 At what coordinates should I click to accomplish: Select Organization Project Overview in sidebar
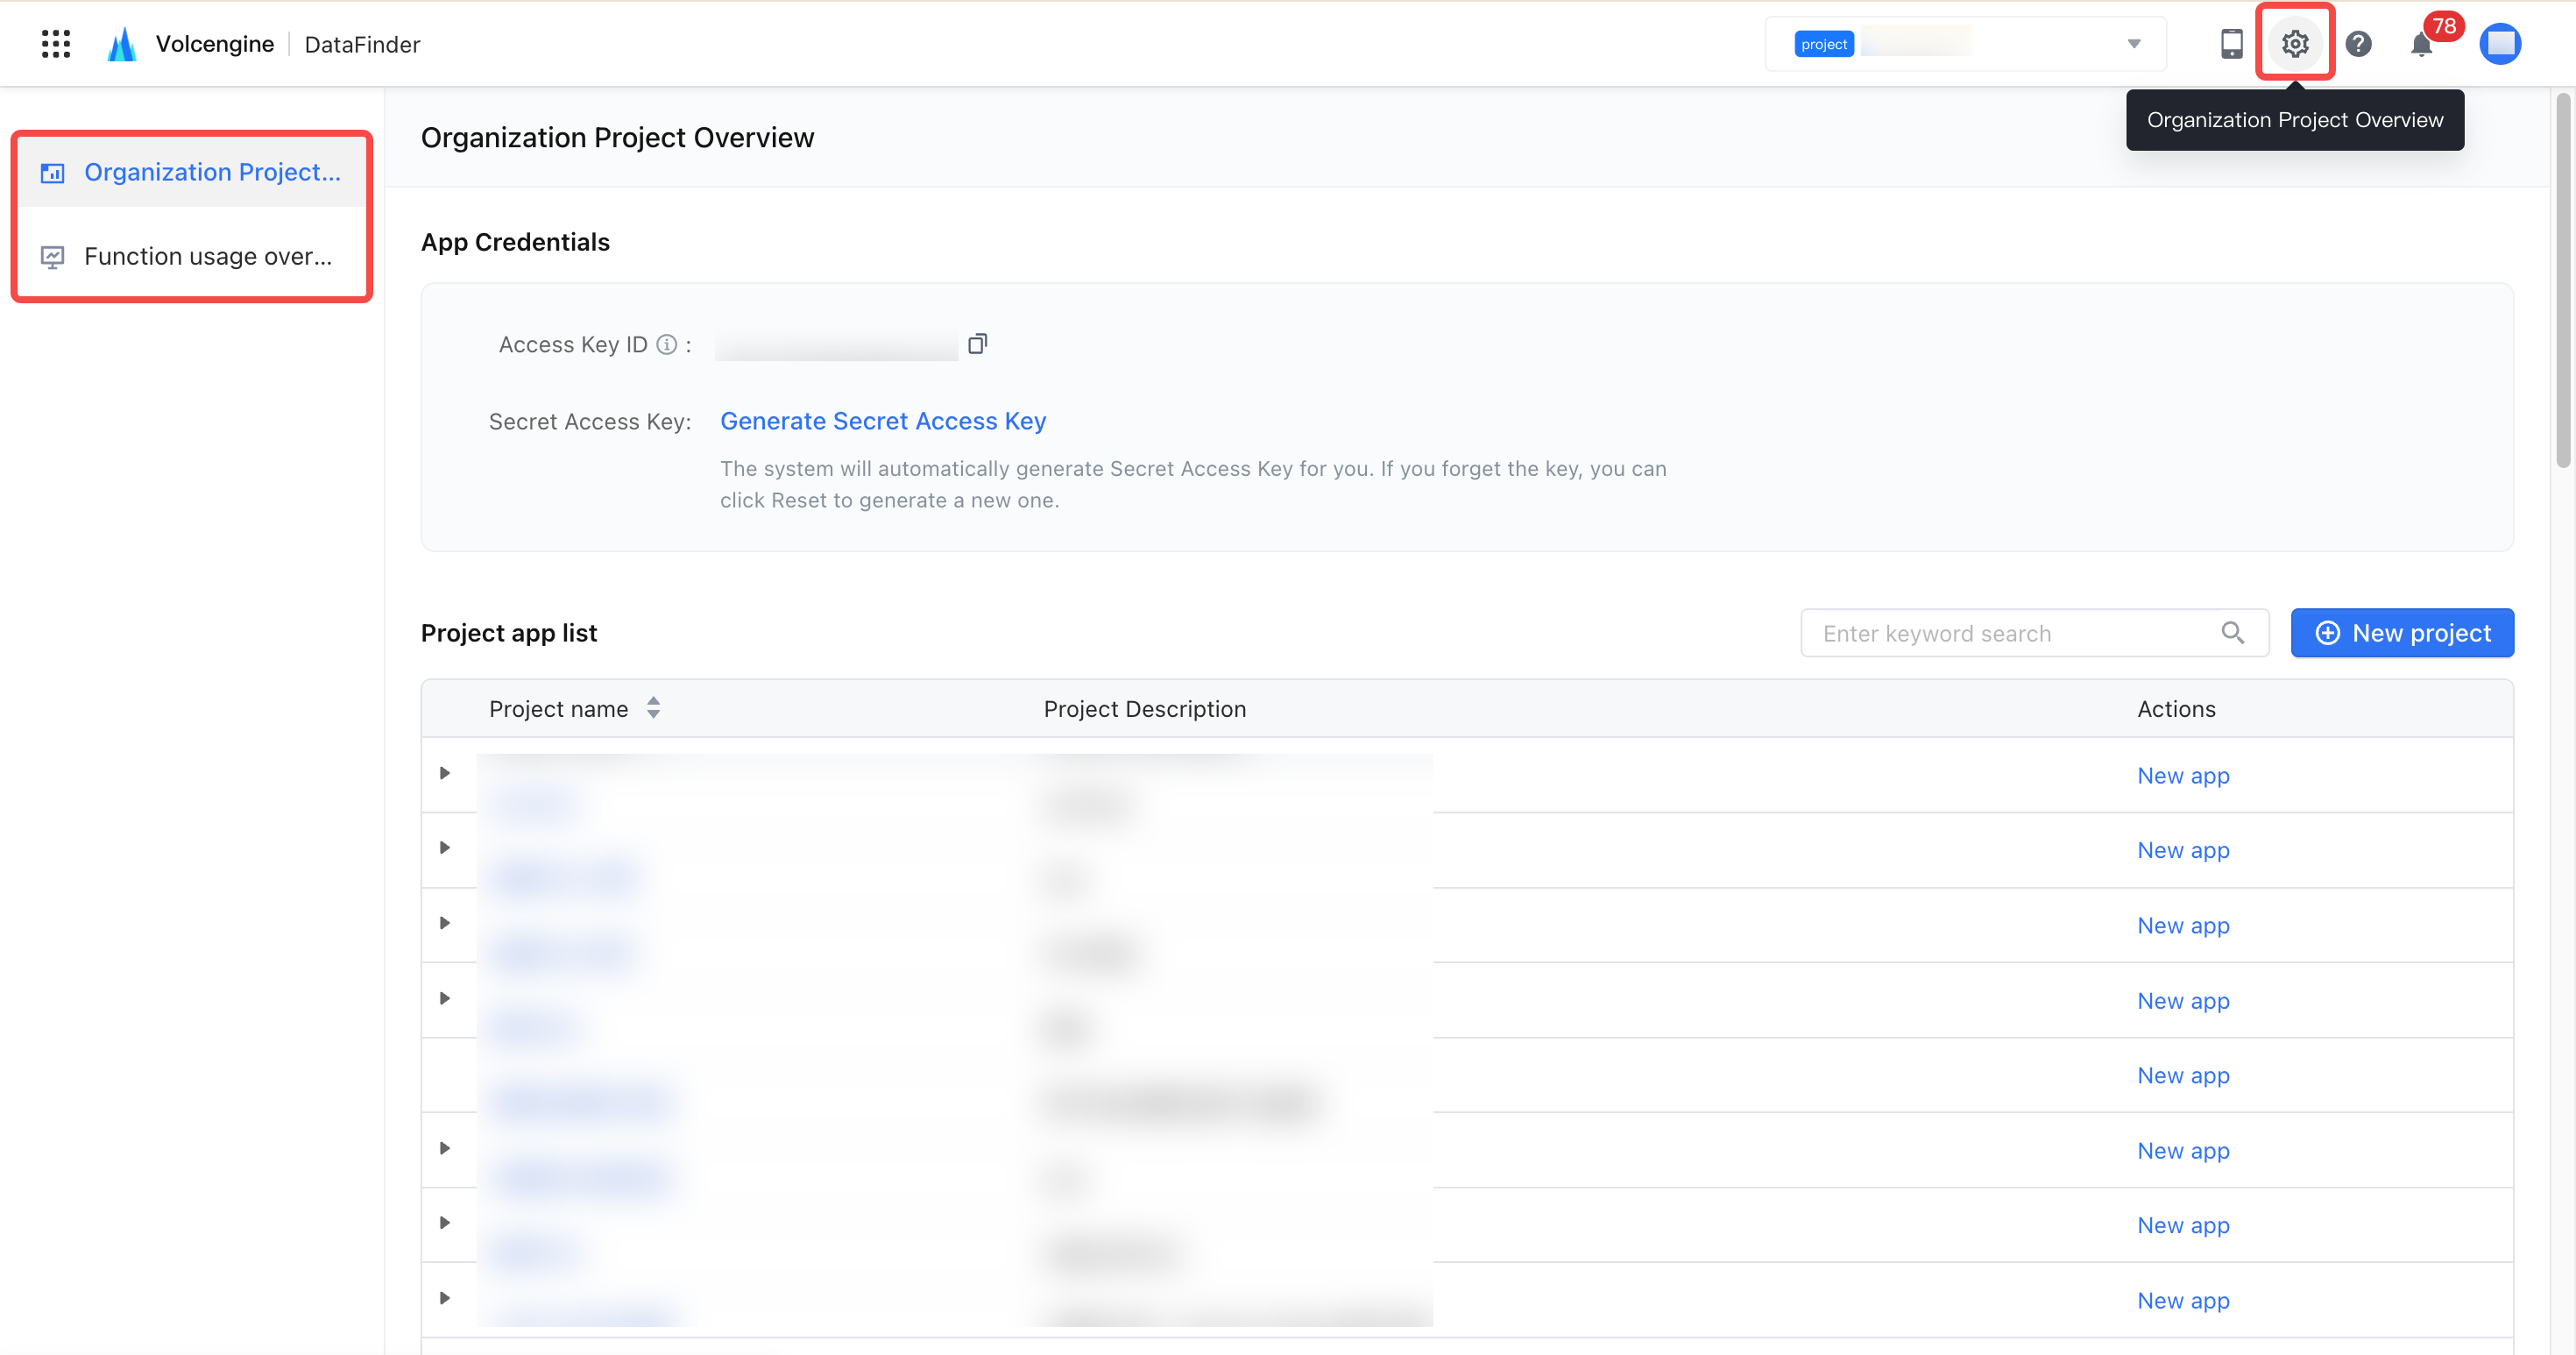pyautogui.click(x=192, y=172)
